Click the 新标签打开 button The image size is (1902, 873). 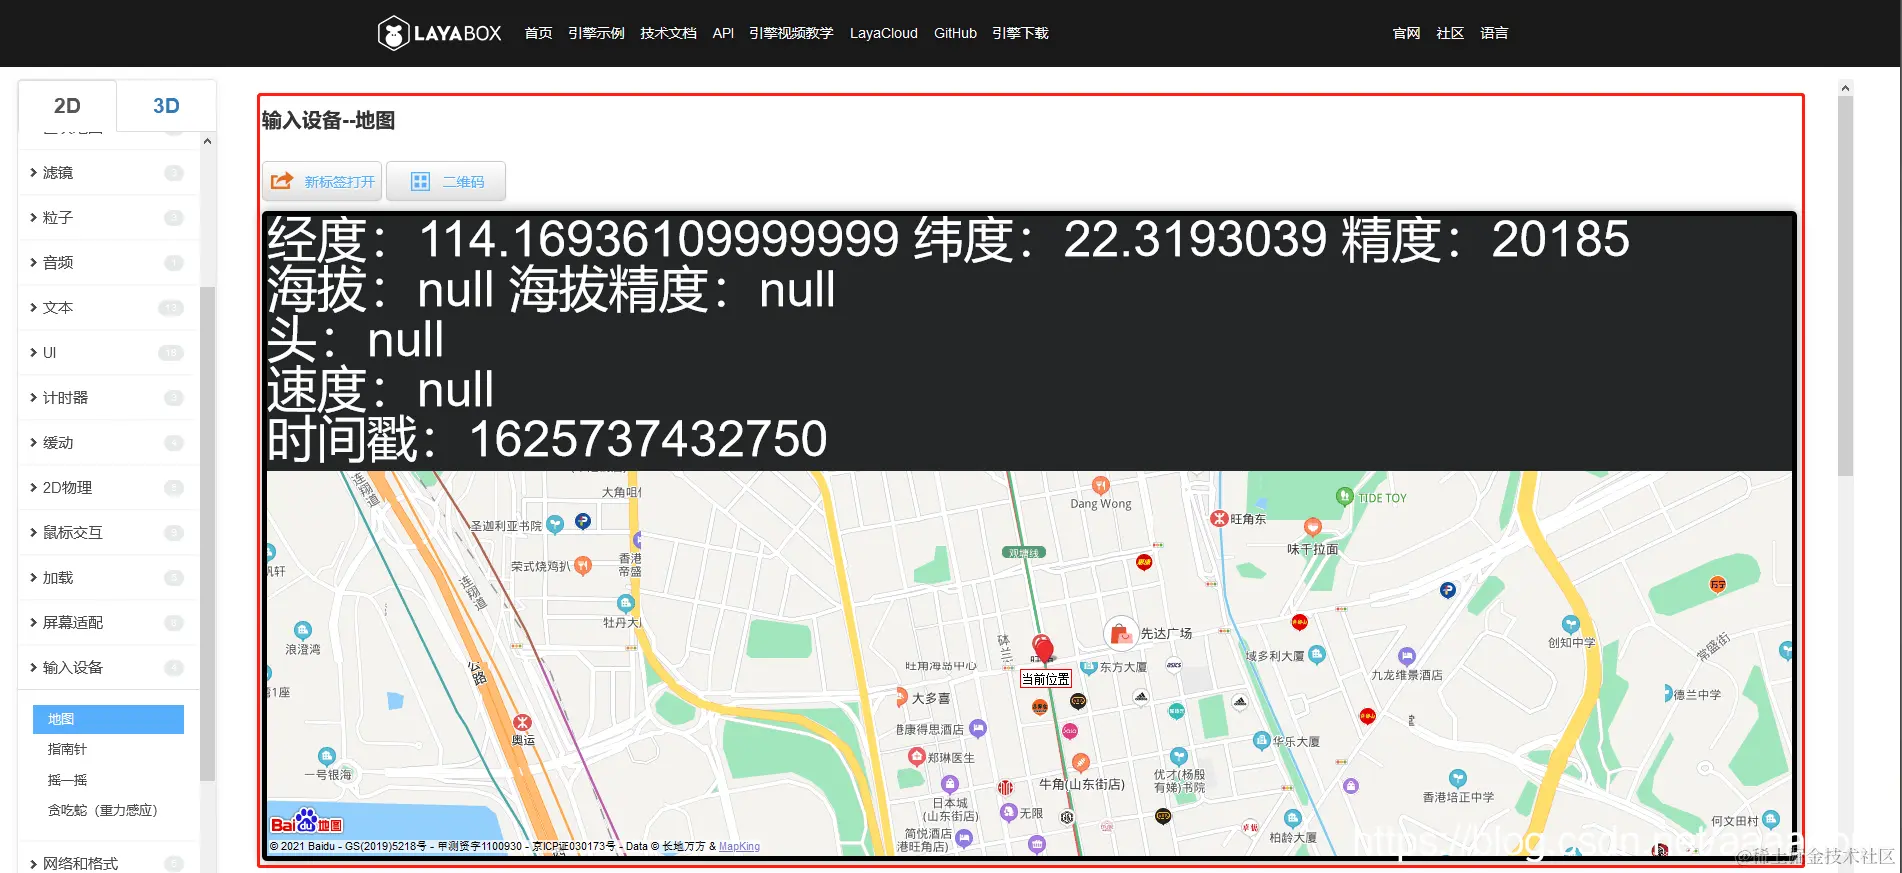point(322,181)
